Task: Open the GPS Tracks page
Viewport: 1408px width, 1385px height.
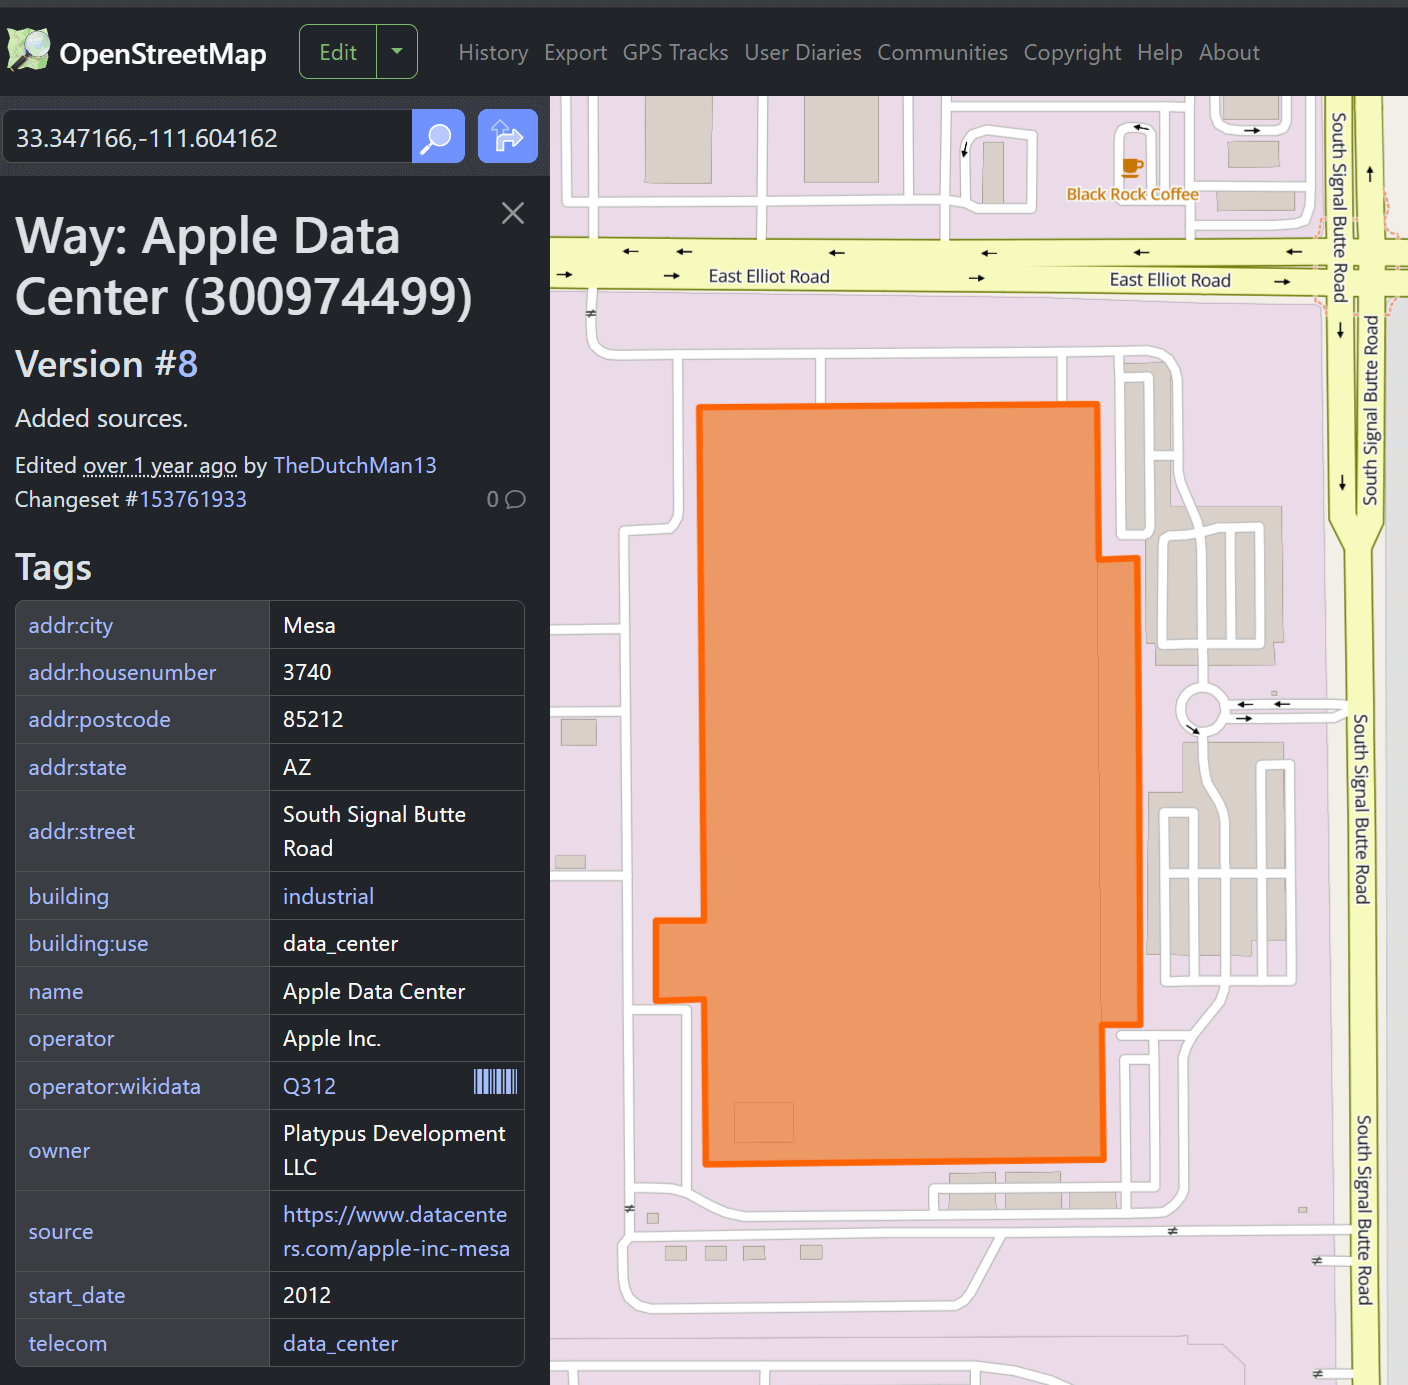Action: click(x=675, y=52)
